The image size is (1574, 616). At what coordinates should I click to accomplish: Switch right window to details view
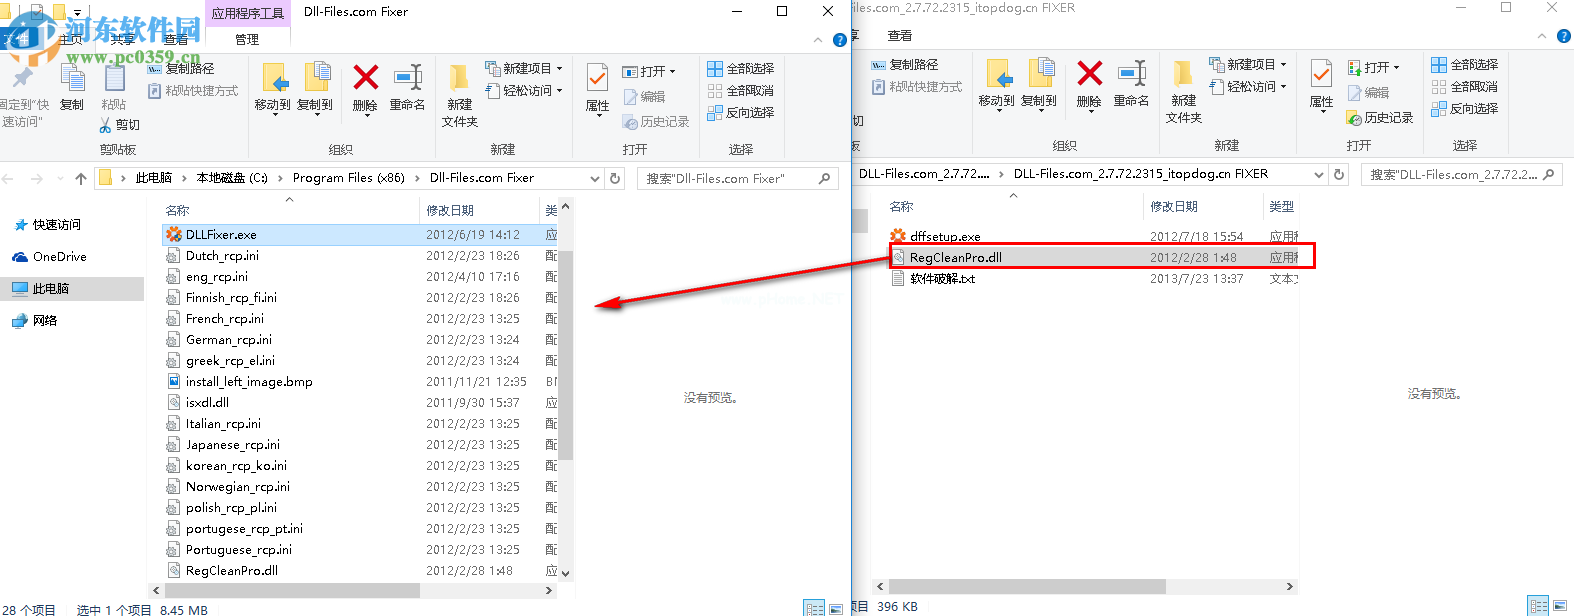coord(1539,606)
